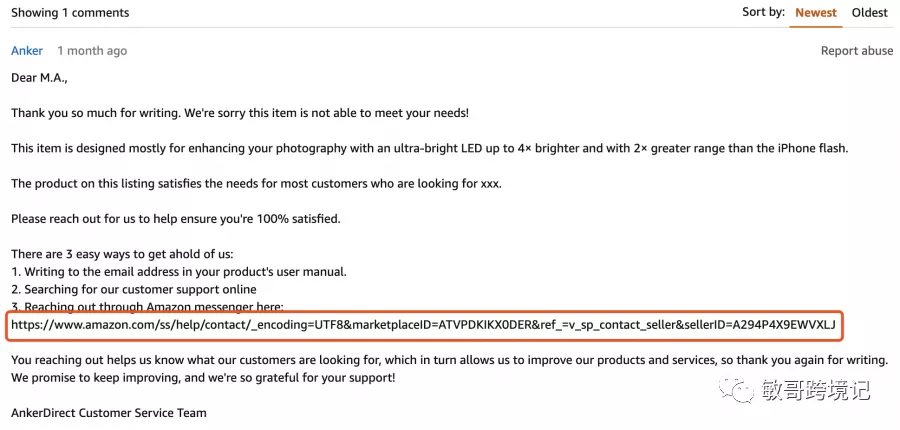Click the 'Showing 1 comments' header text
This screenshot has height=430, width=900.
point(70,13)
